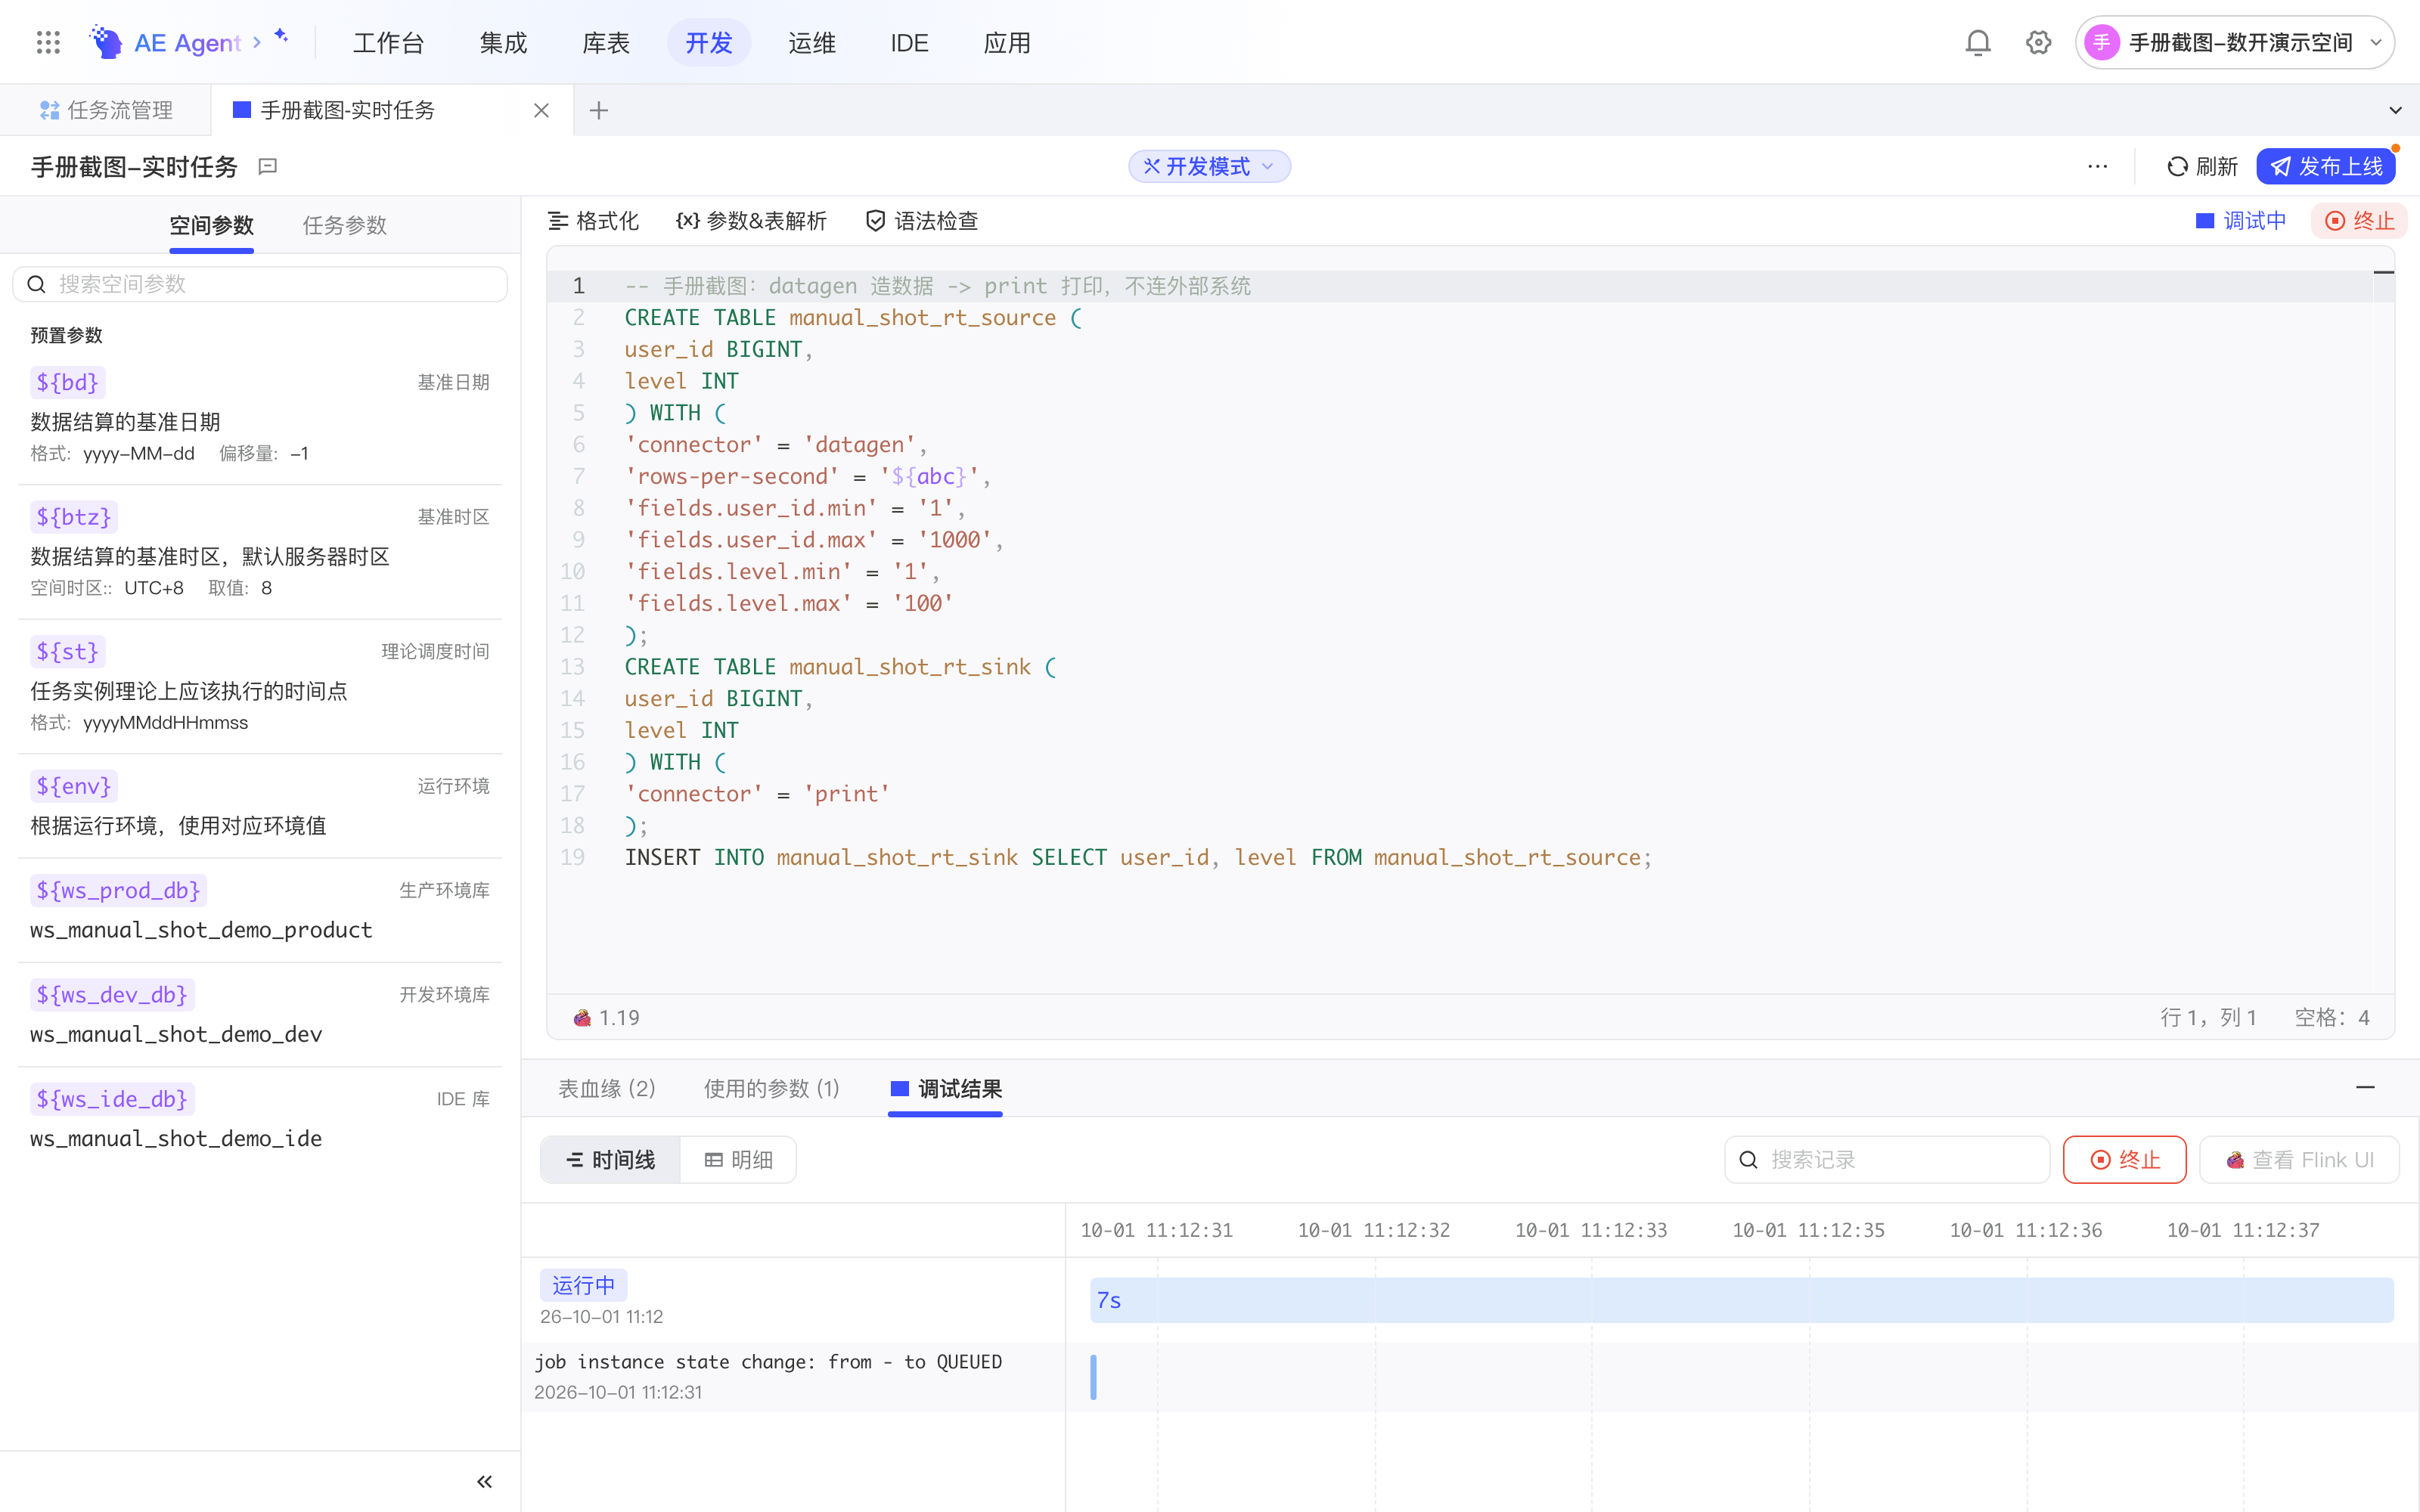Expand the tab list chevron

2395,110
